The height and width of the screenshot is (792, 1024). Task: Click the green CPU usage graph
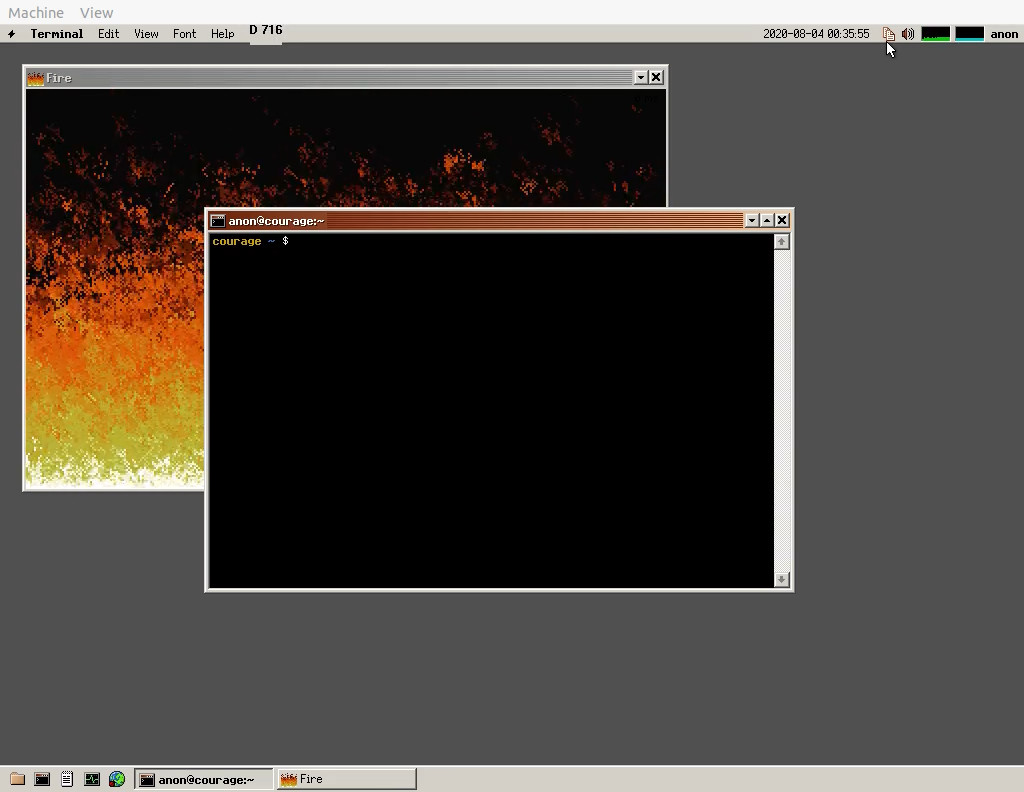(x=935, y=34)
